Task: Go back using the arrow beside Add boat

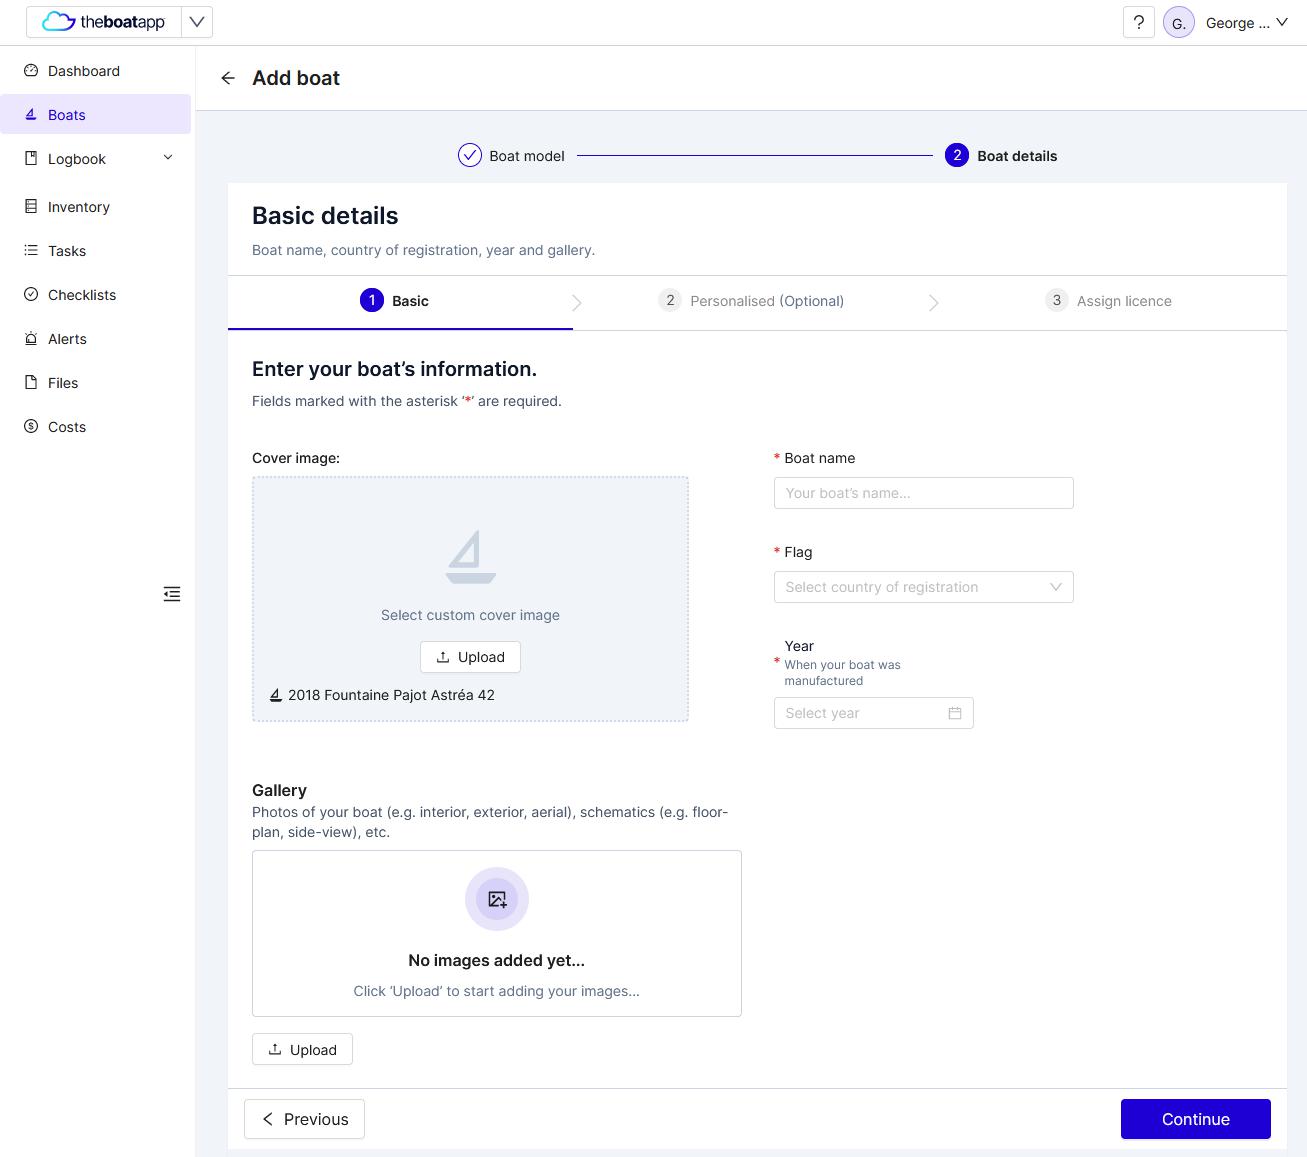Action: point(228,78)
